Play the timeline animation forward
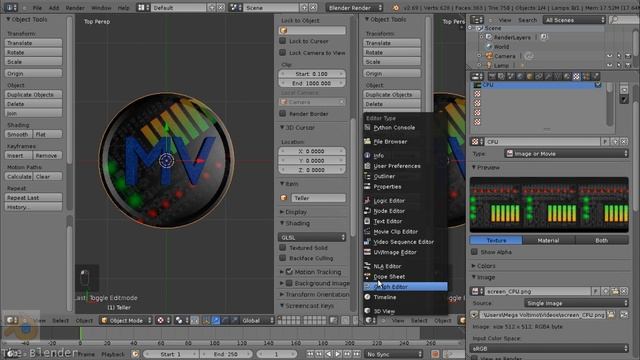Image resolution: width=640 pixels, height=360 pixels. [338, 354]
